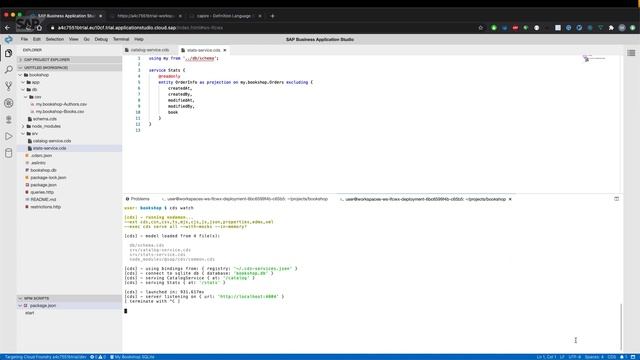
Task: Open package.json in the file tree
Action: [43, 185]
